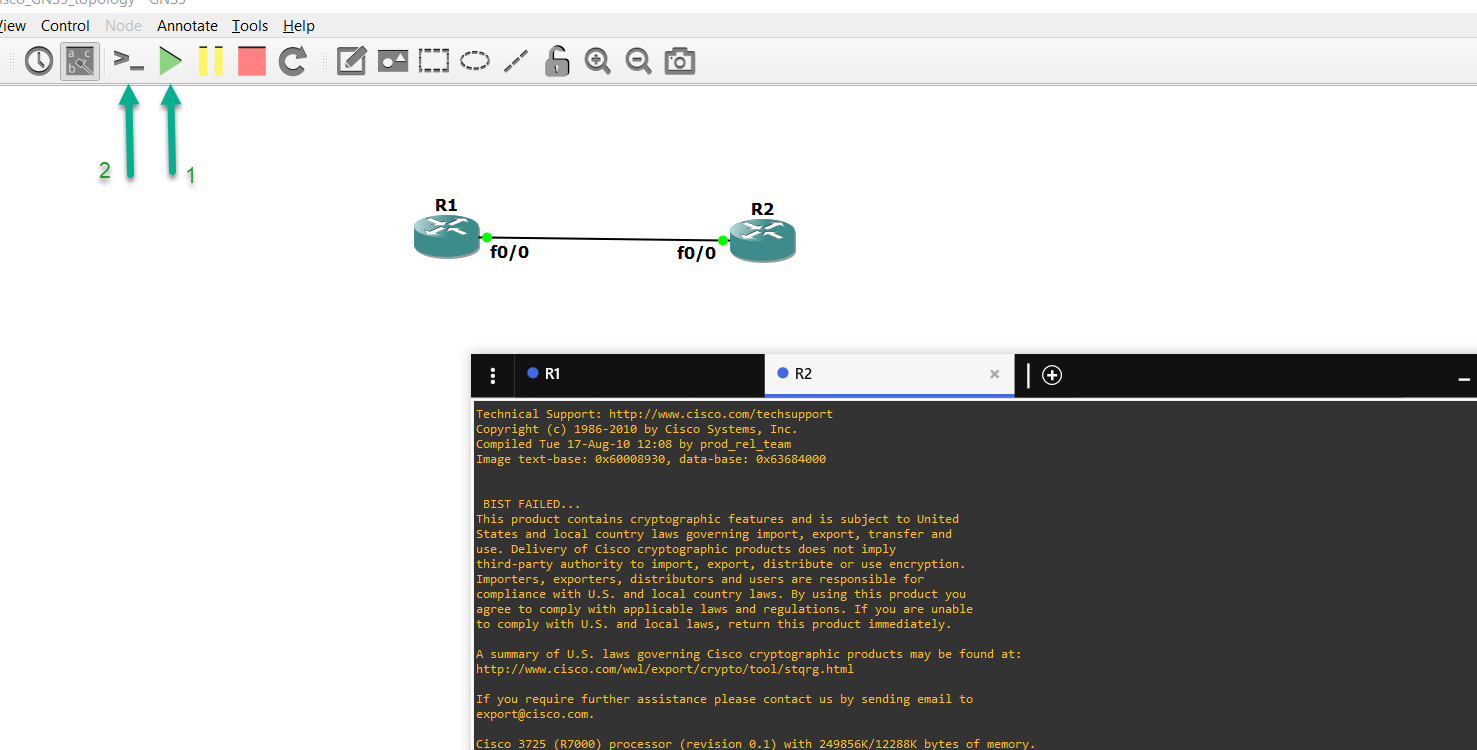The height and width of the screenshot is (750, 1477).
Task: Click the R2 label above router
Action: click(x=762, y=209)
